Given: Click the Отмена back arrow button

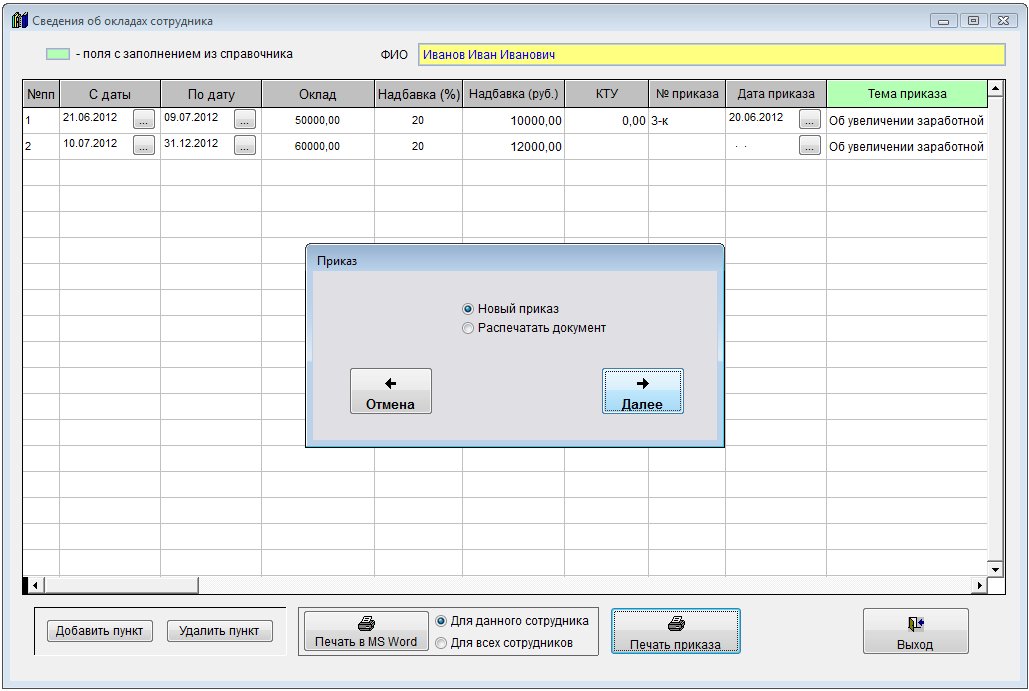Looking at the screenshot, I should pyautogui.click(x=390, y=391).
